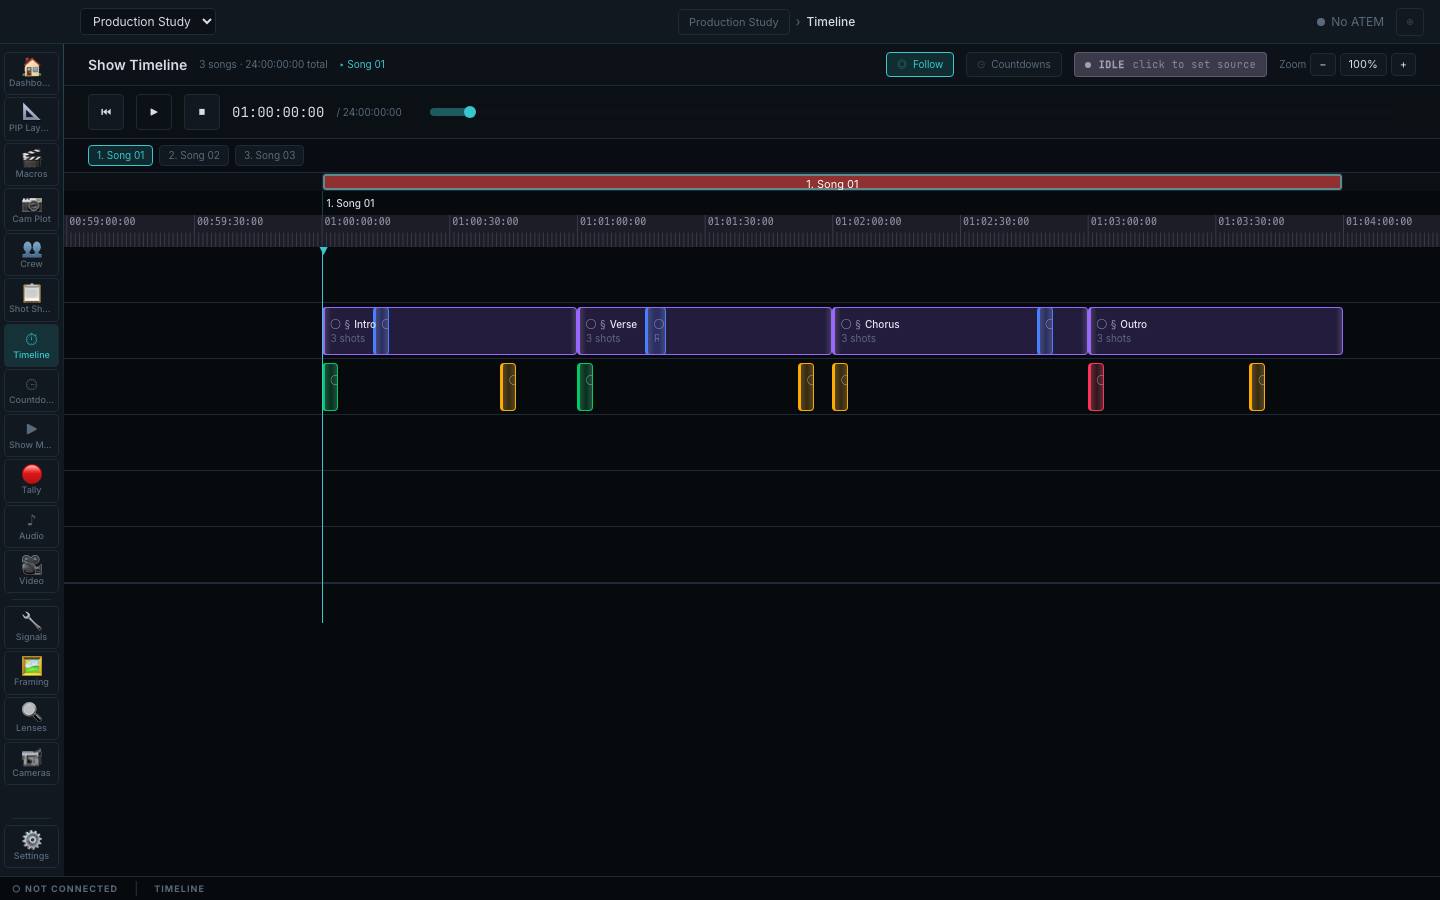The image size is (1440, 900).
Task: Zoom in with the plus button
Action: pos(1403,64)
